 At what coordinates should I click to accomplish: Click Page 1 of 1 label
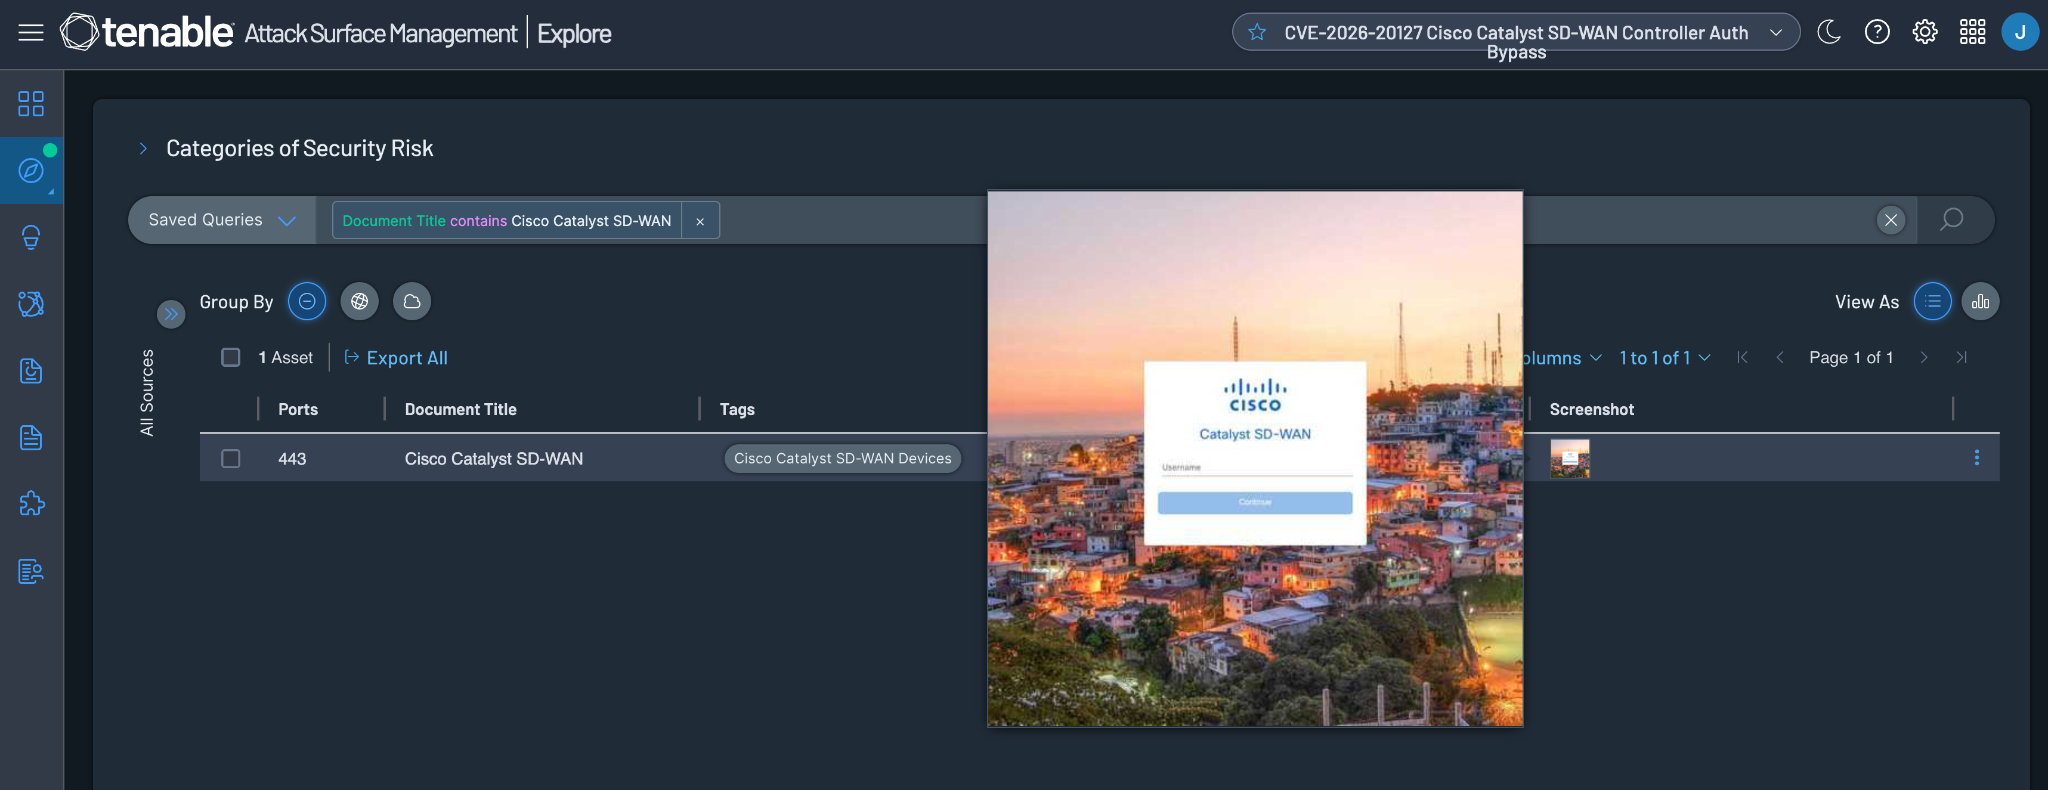coord(1851,358)
